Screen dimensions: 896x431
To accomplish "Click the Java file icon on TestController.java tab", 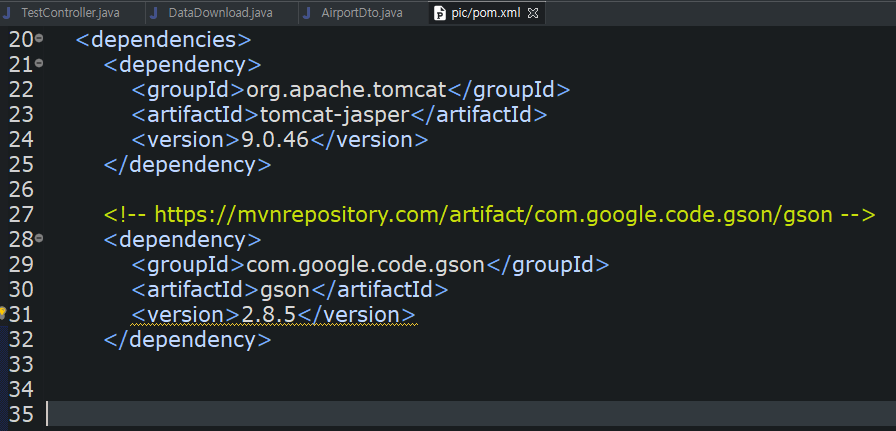I will [x=7, y=13].
